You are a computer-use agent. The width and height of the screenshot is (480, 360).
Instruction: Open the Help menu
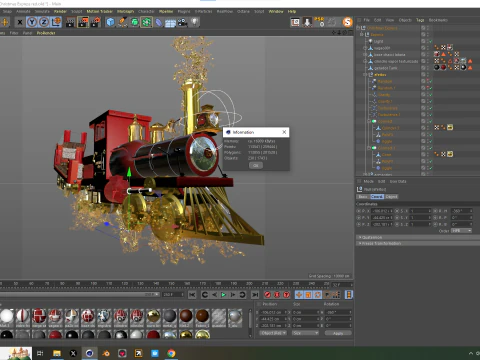click(292, 11)
